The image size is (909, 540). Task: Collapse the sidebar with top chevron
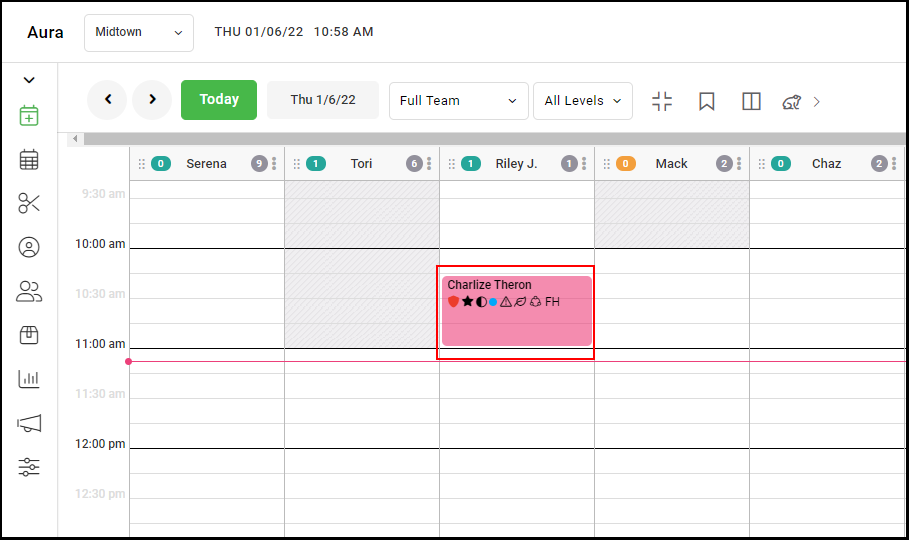29,80
